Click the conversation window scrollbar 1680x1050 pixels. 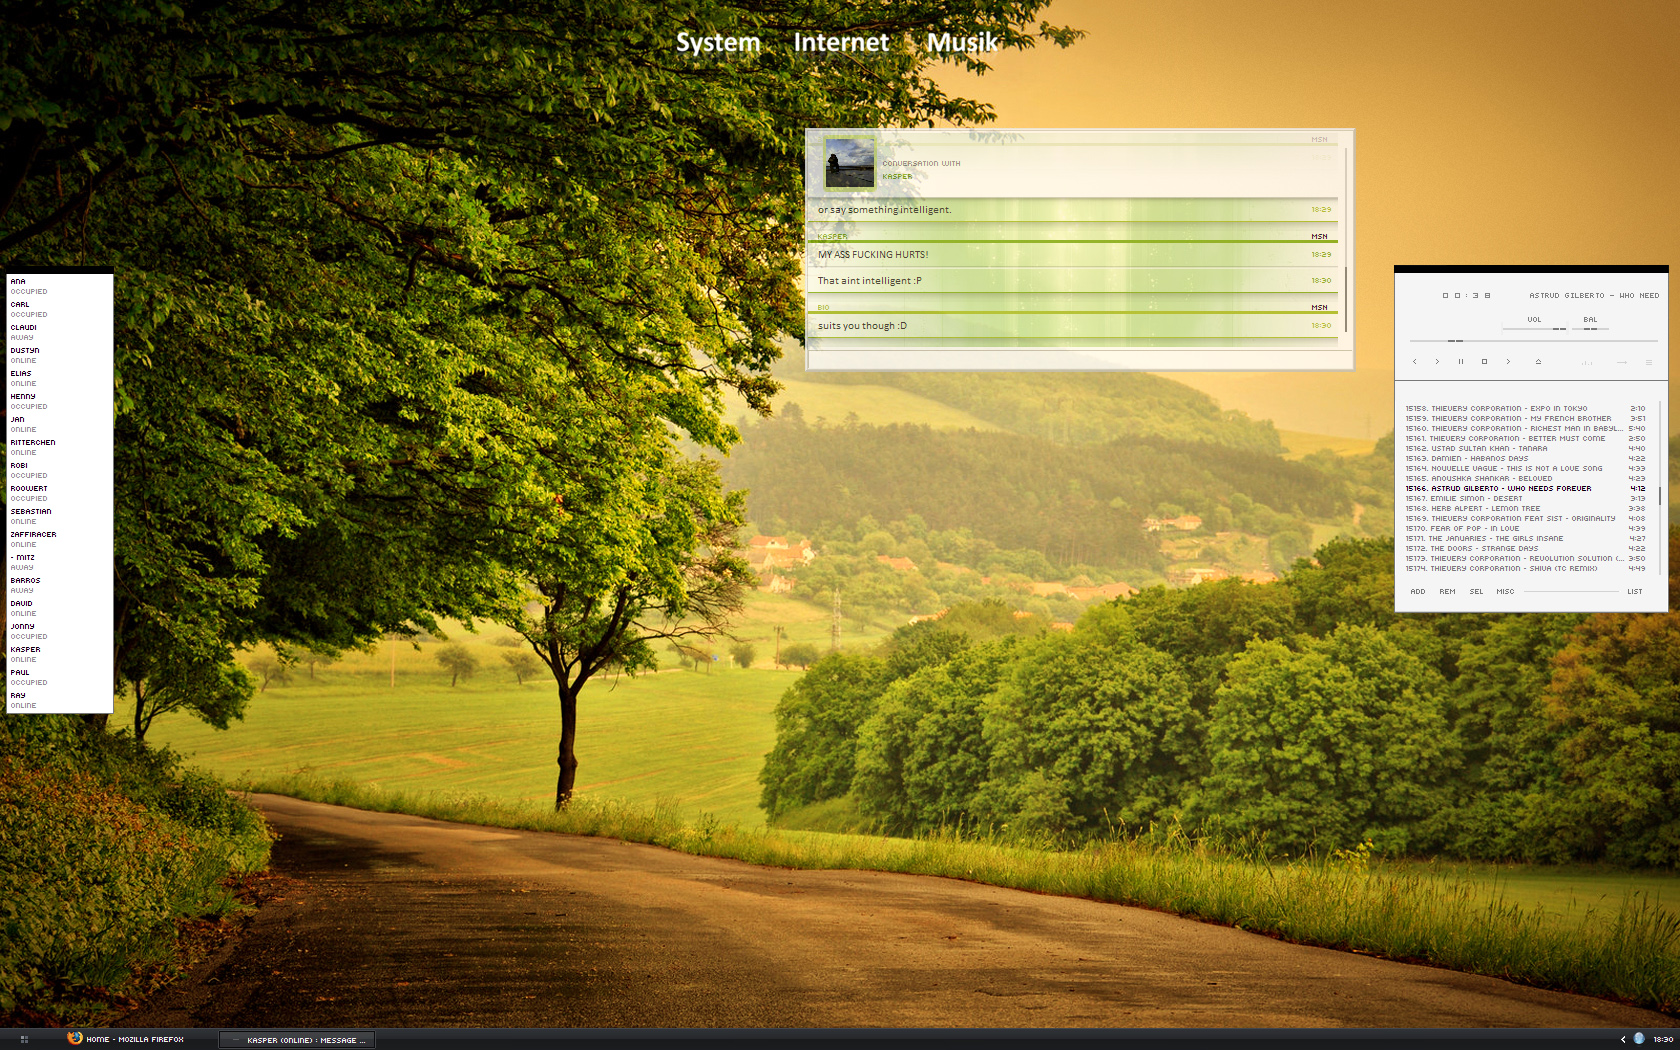coord(1346,240)
